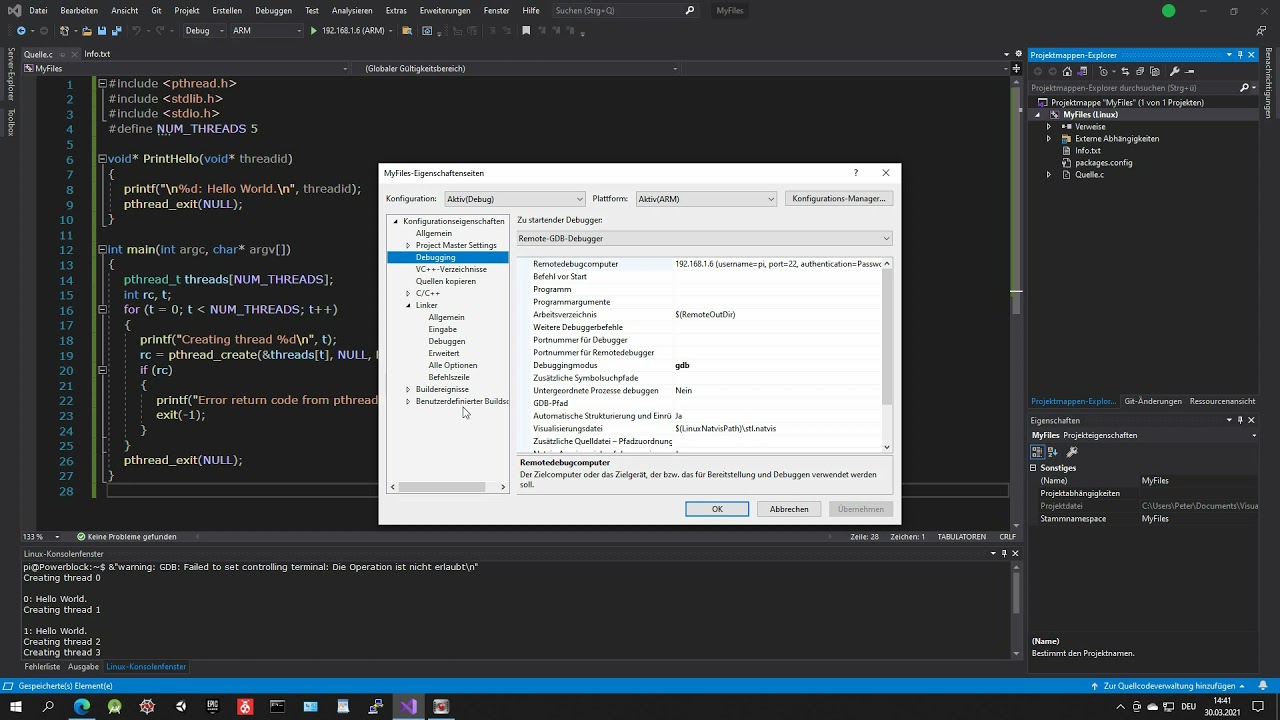1280x720 pixels.
Task: Click the Visual Studio icon in the taskbar
Action: [x=408, y=706]
